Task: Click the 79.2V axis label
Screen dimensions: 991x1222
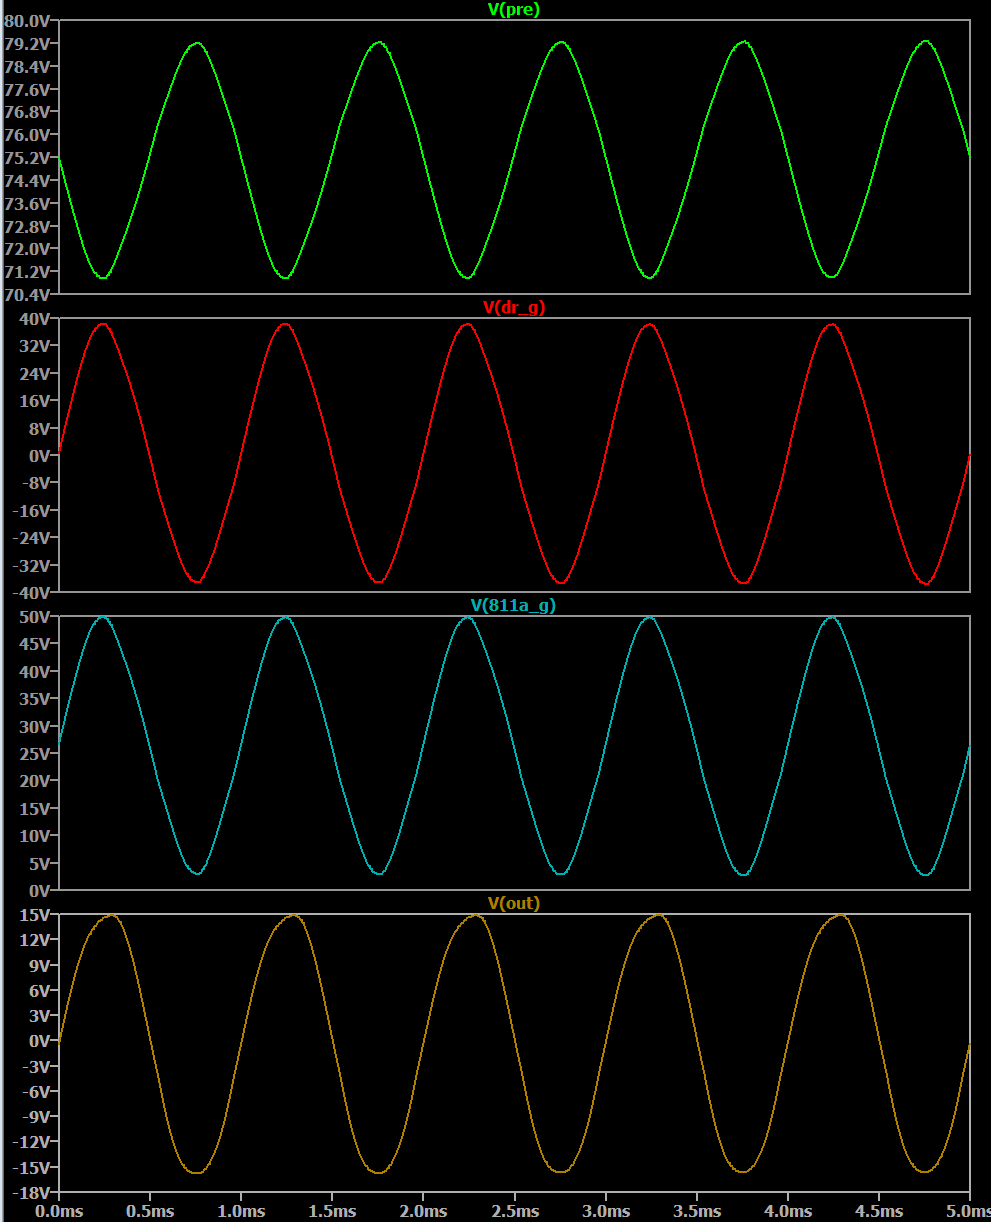Action: click(x=28, y=44)
